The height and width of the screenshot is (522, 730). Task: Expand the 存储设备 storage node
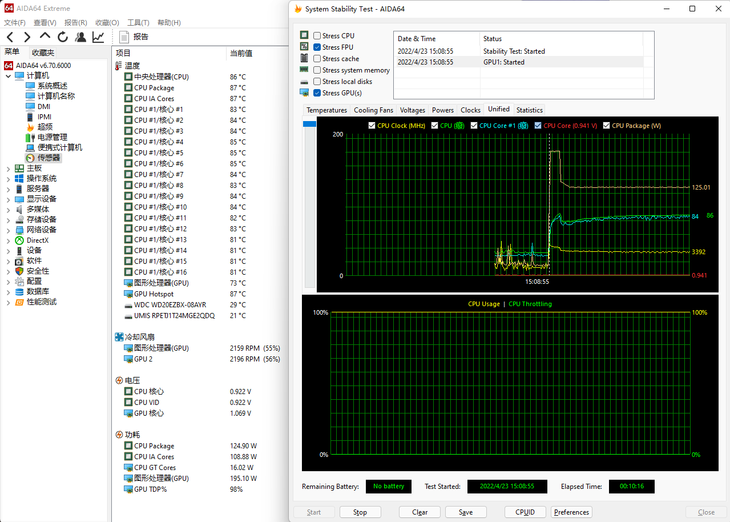pyautogui.click(x=8, y=220)
